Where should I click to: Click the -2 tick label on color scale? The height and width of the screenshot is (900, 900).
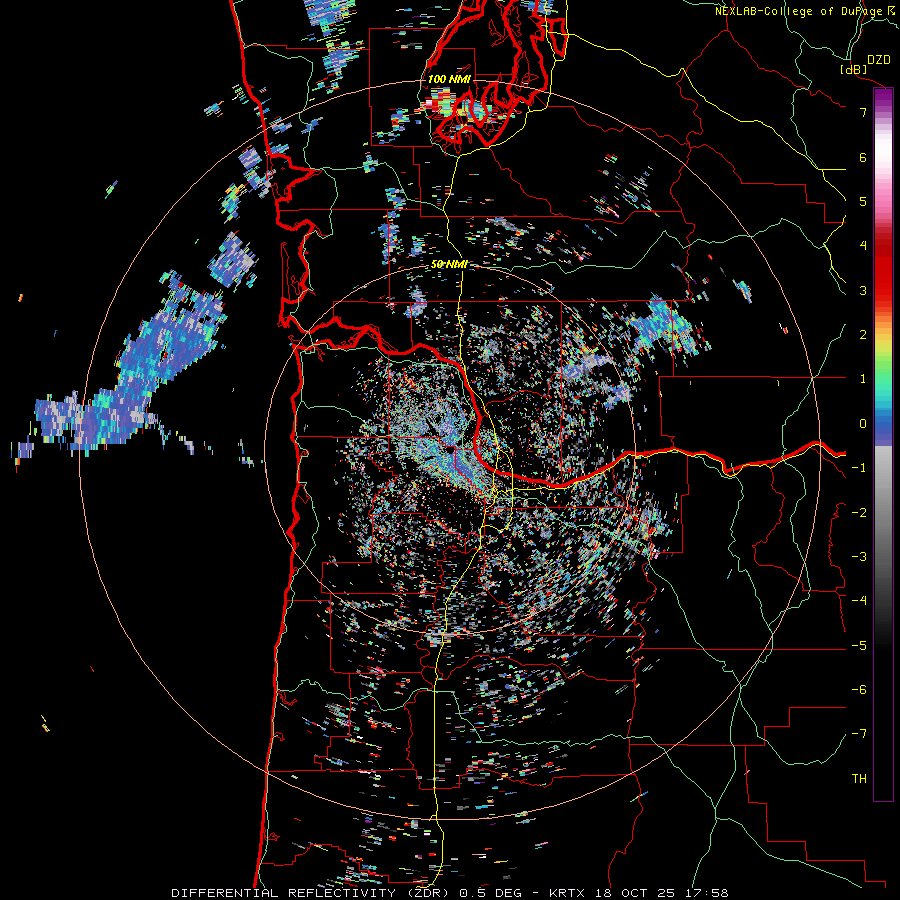click(x=859, y=513)
